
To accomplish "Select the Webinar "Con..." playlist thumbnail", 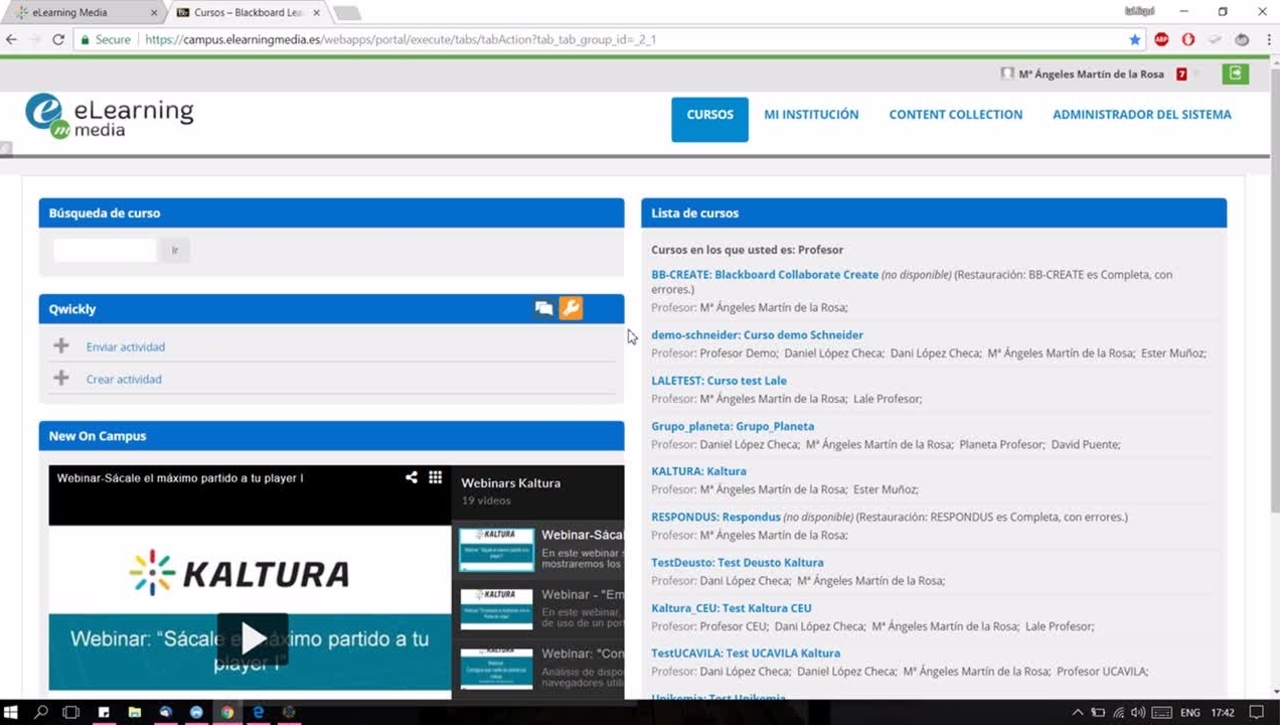I will click(x=496, y=668).
